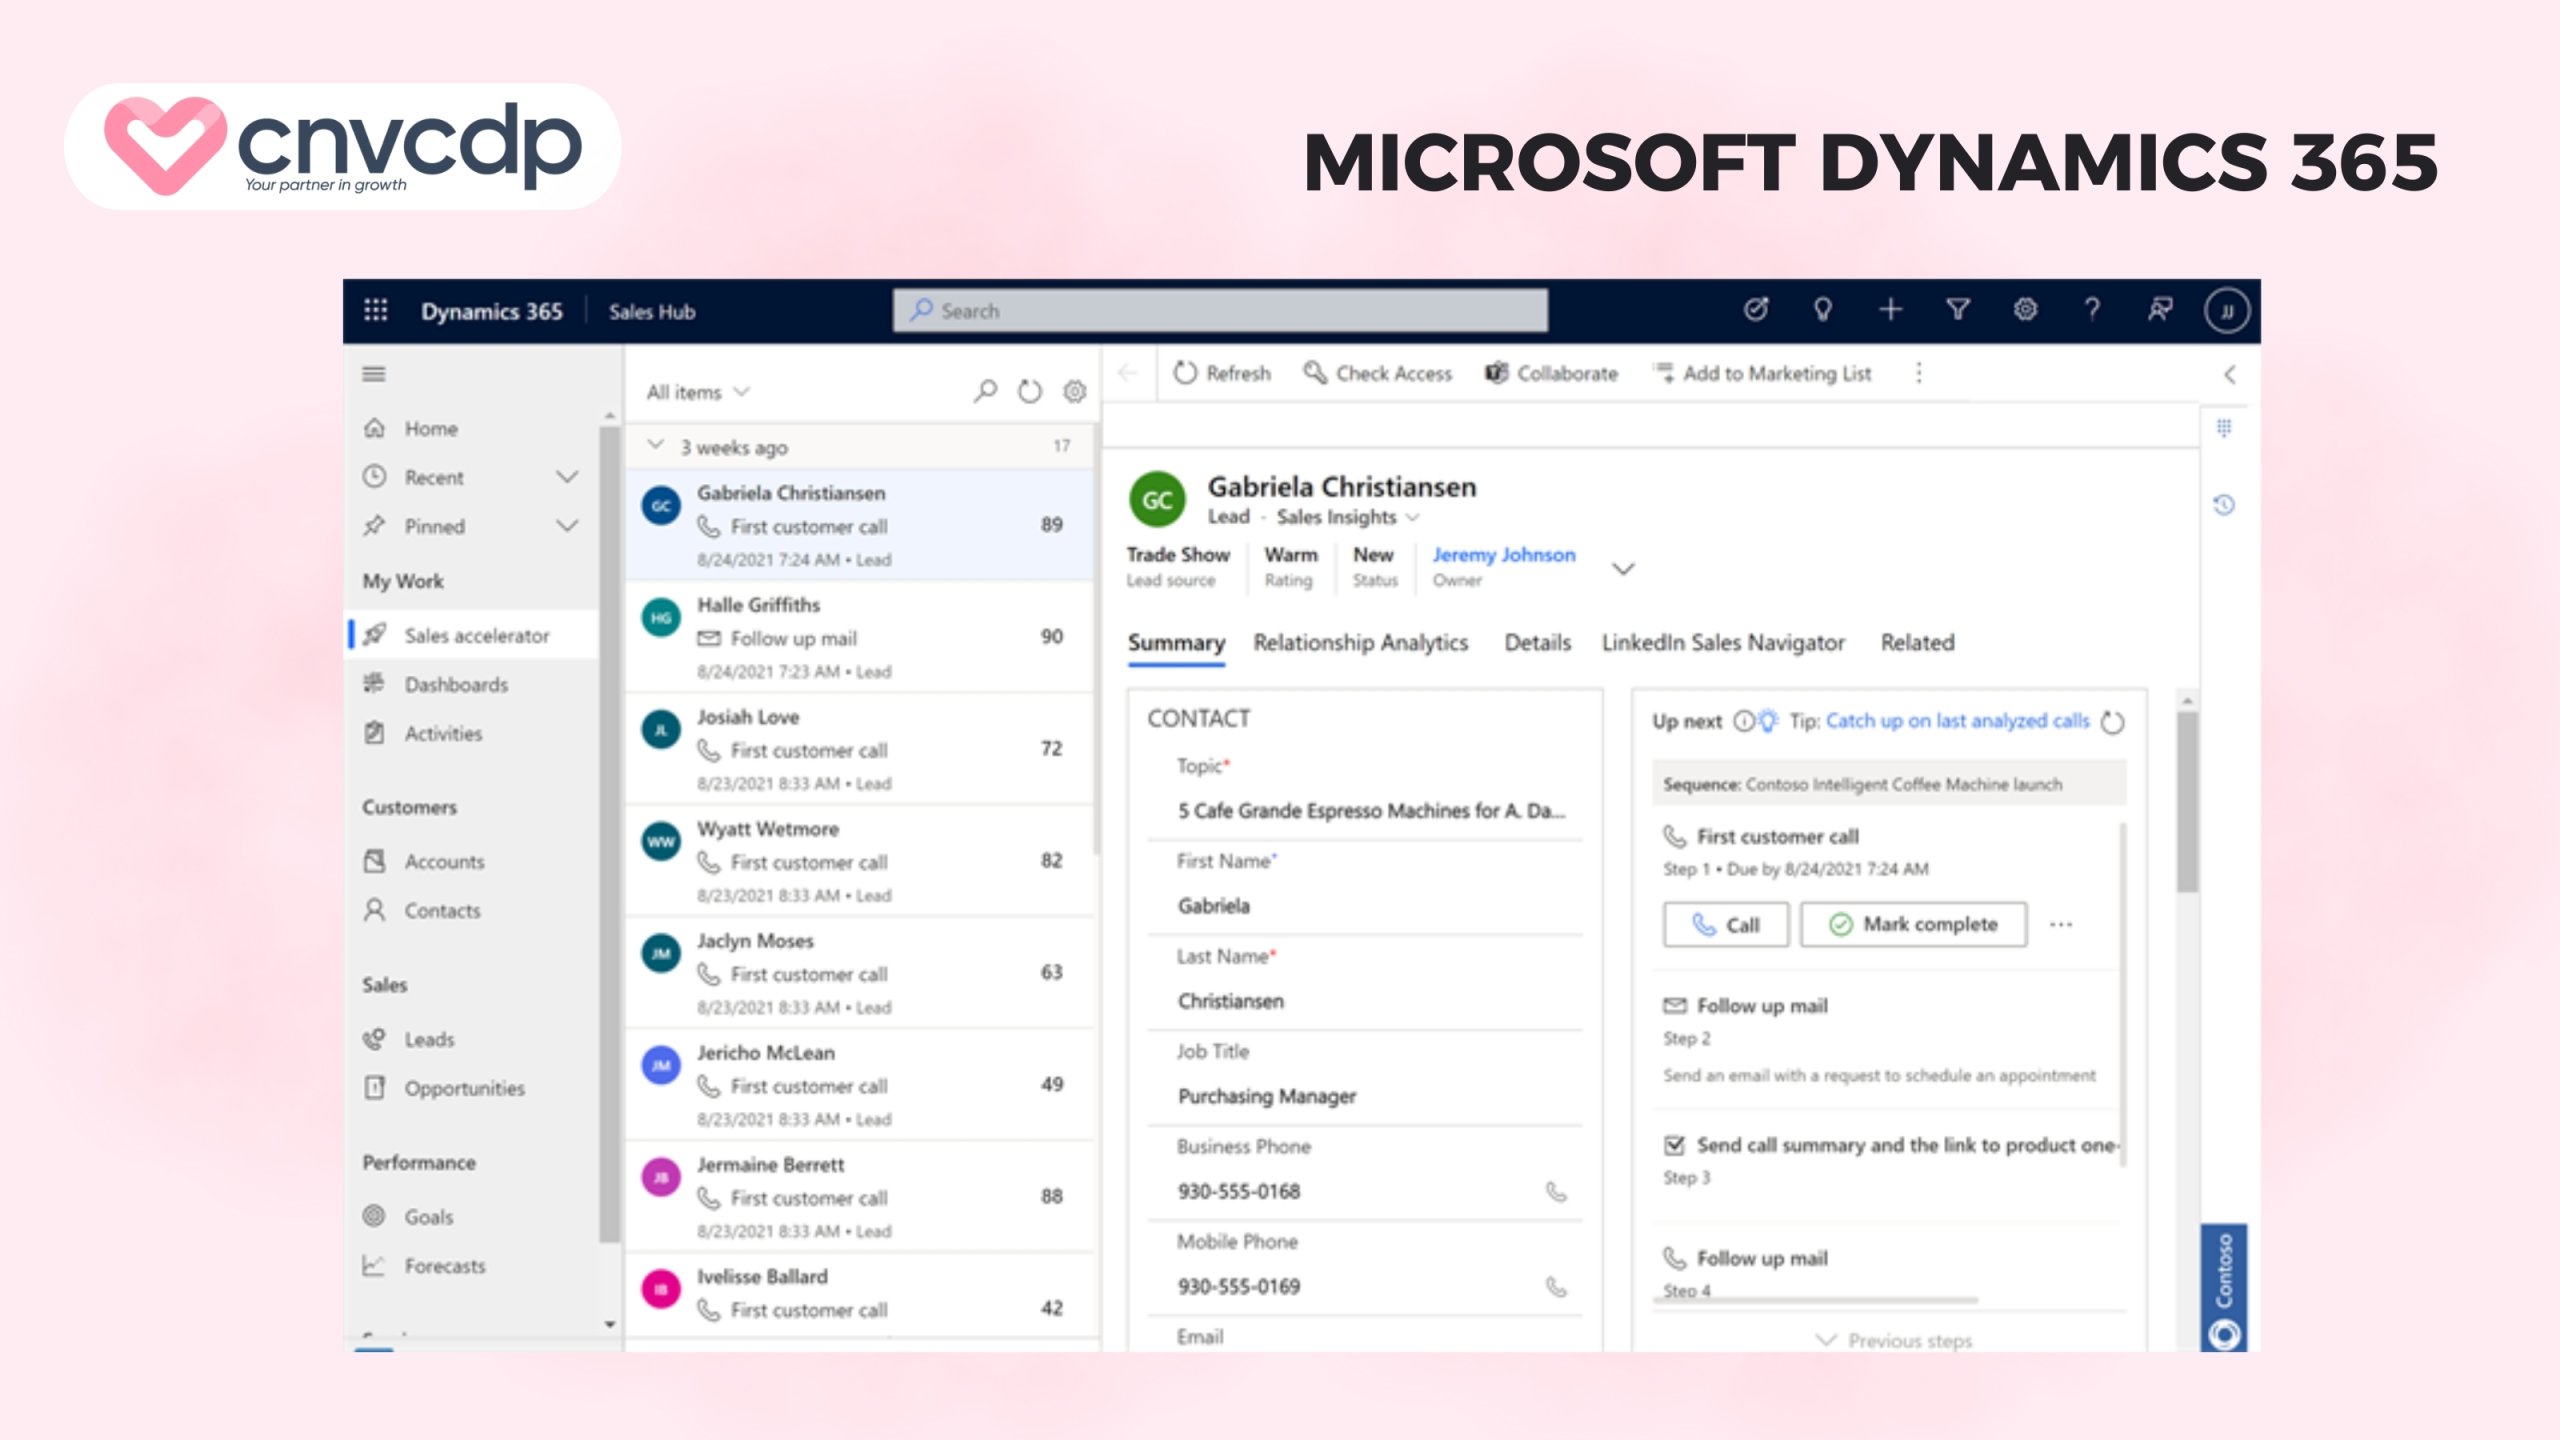Show Previous steps in the sequence panel
Screen dimensions: 2560x1440
click(1902, 1341)
